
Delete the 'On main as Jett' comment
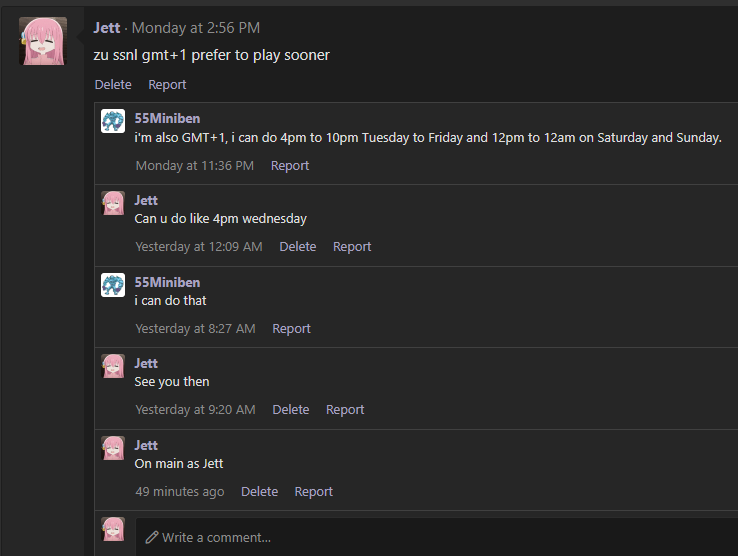[x=259, y=491]
